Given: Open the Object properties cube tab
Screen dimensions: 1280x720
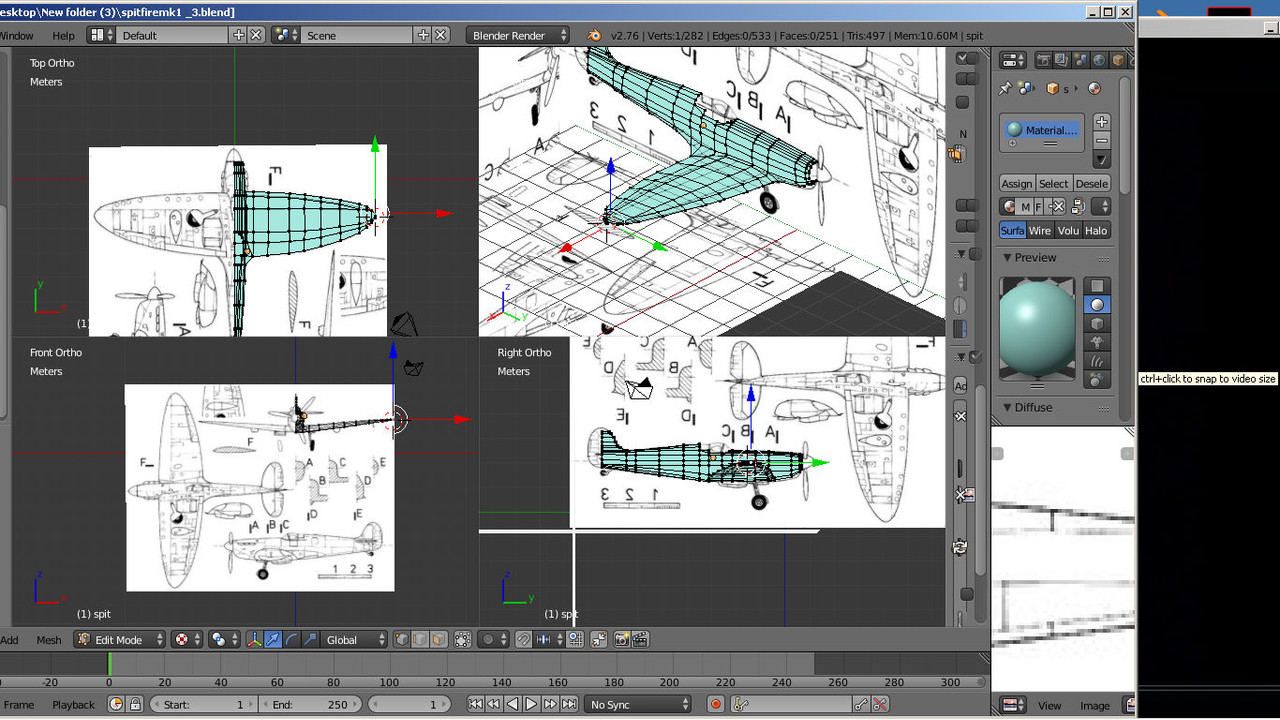Looking at the screenshot, I should 1118,60.
